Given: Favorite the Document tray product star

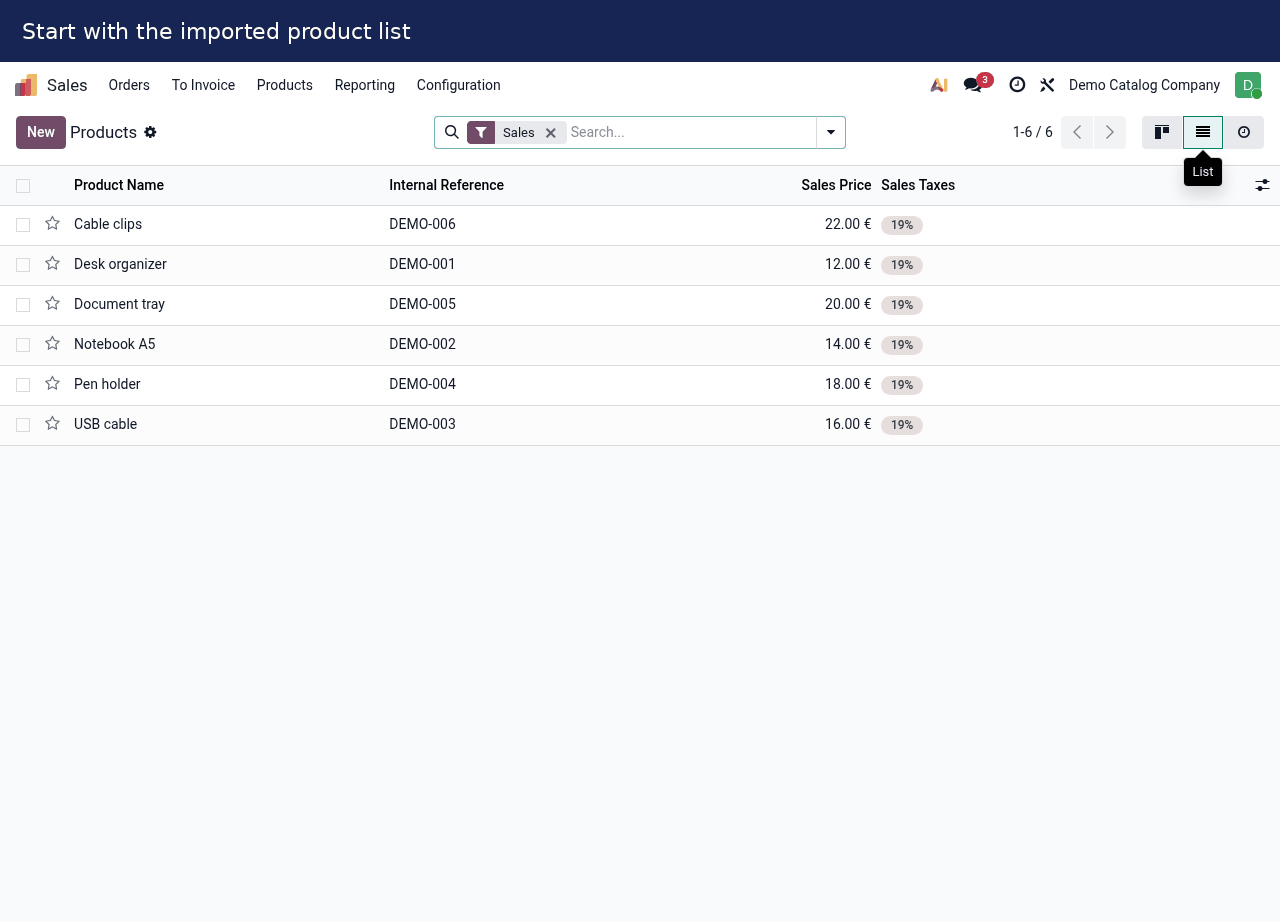Looking at the screenshot, I should (52, 304).
